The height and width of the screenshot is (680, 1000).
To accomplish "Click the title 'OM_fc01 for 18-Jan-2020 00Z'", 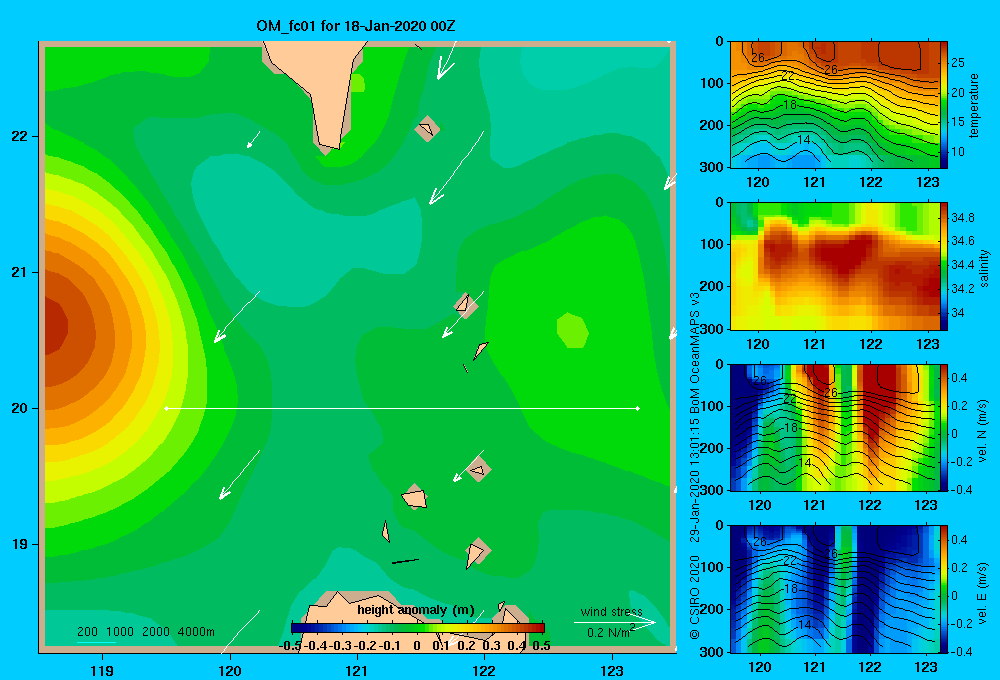I will 356,26.
